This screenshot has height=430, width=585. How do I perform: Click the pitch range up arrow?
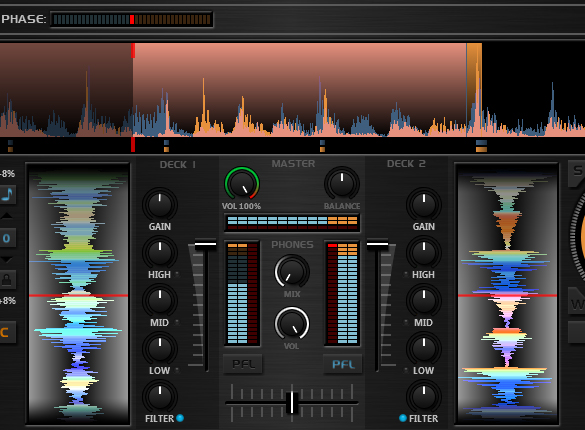[x=6, y=216]
